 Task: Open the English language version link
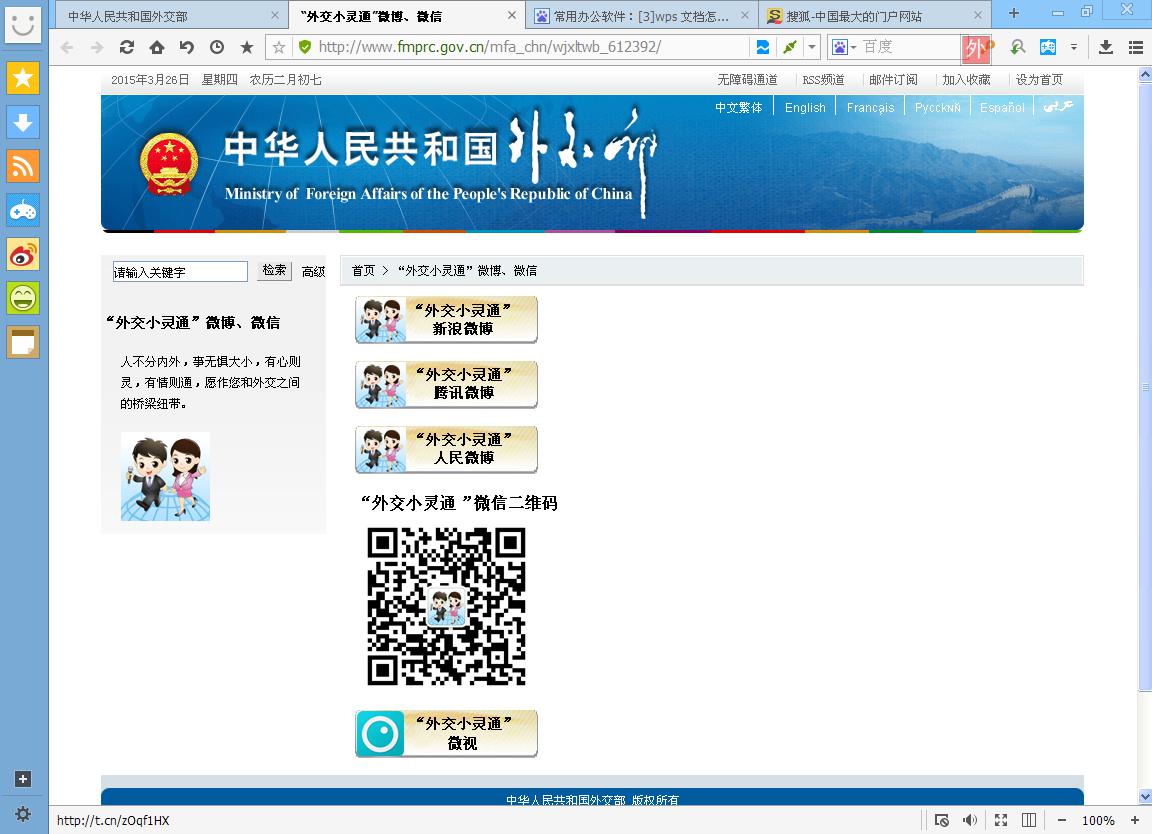(x=805, y=107)
